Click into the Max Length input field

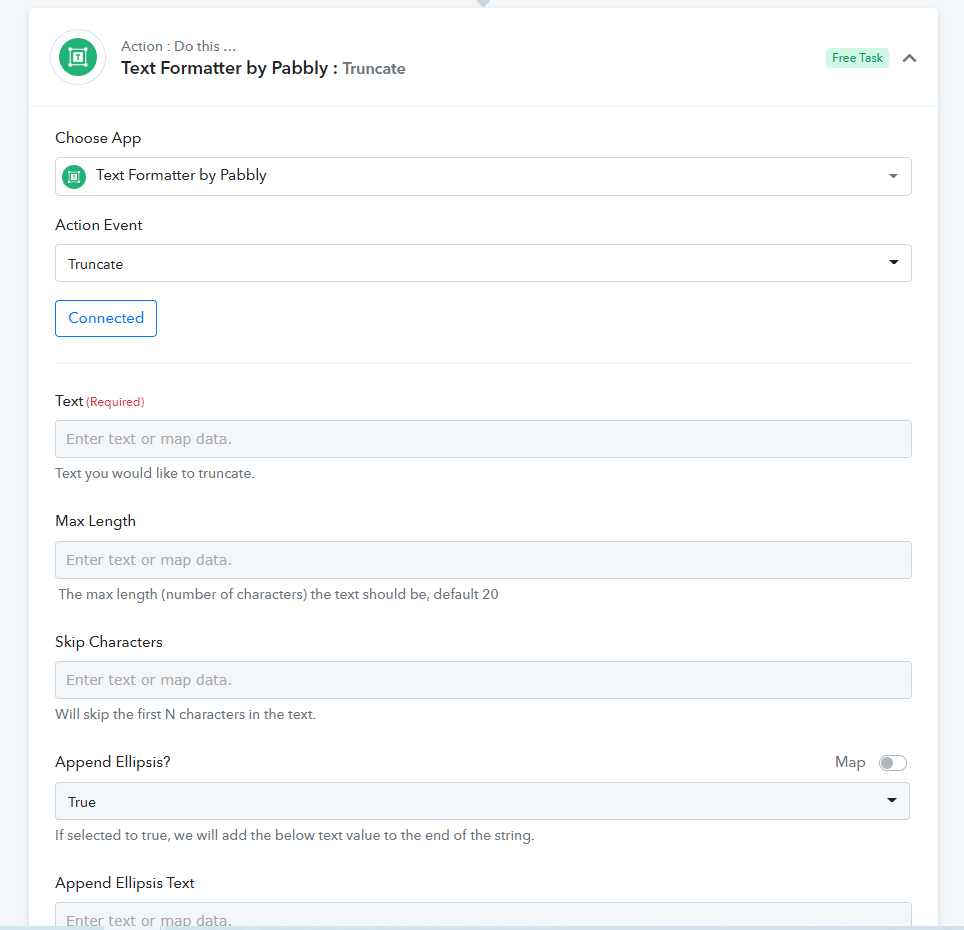(x=483, y=560)
